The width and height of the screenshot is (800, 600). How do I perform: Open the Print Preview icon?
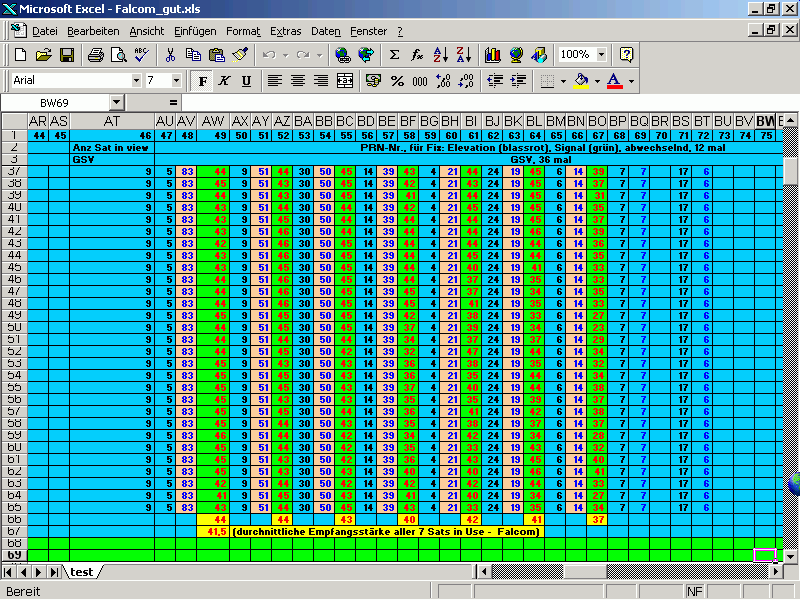tap(118, 55)
